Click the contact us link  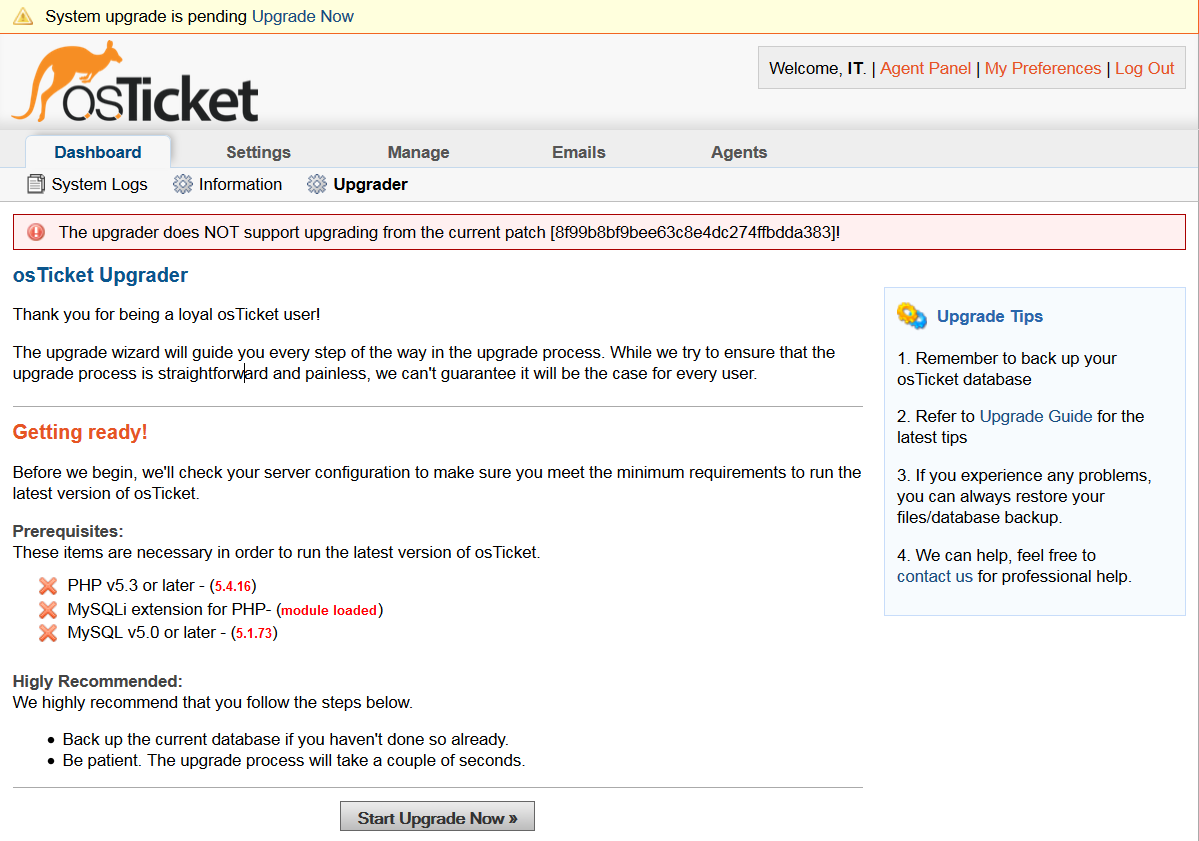coord(934,576)
